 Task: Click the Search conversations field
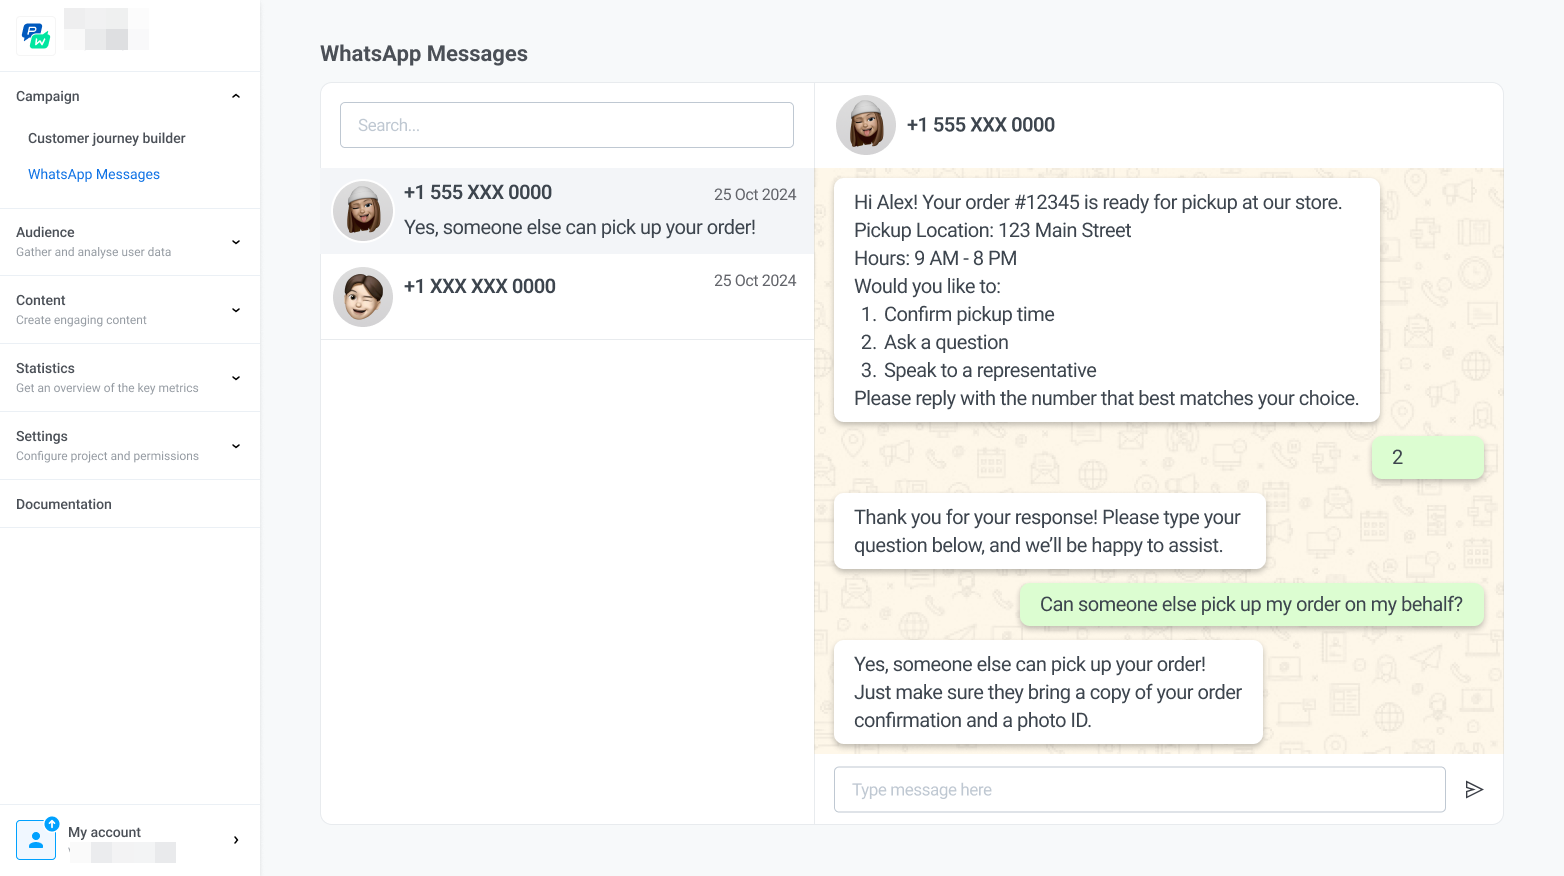pyautogui.click(x=566, y=125)
